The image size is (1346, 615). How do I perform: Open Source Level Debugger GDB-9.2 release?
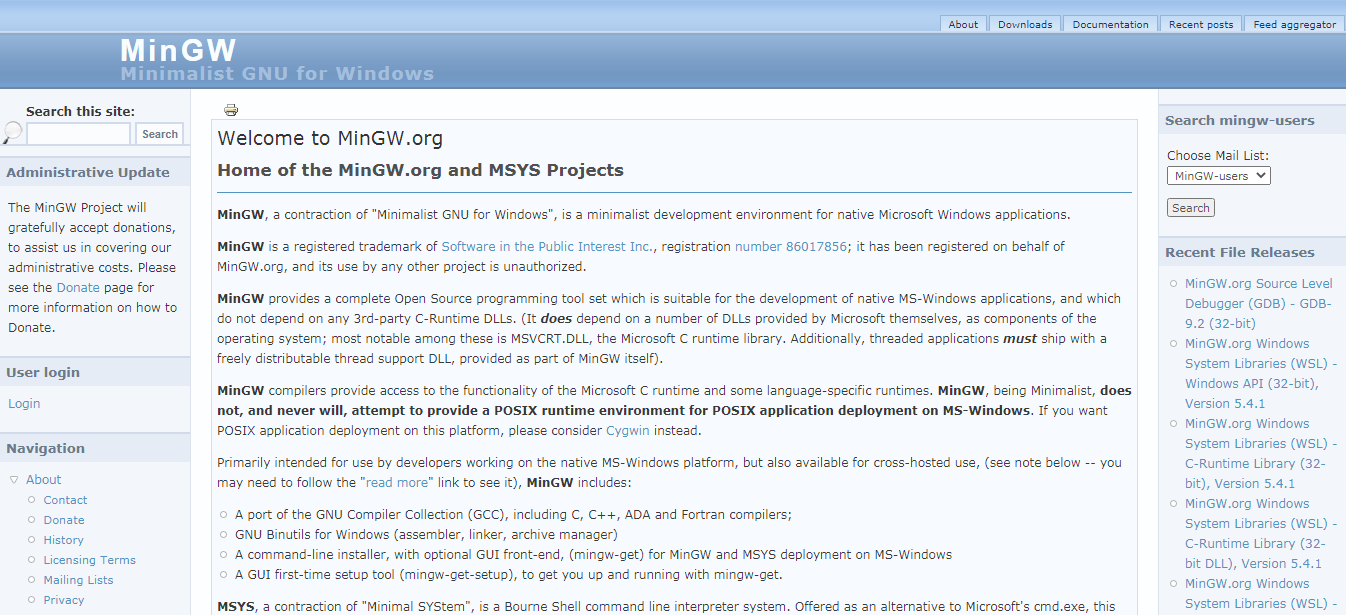[1259, 304]
